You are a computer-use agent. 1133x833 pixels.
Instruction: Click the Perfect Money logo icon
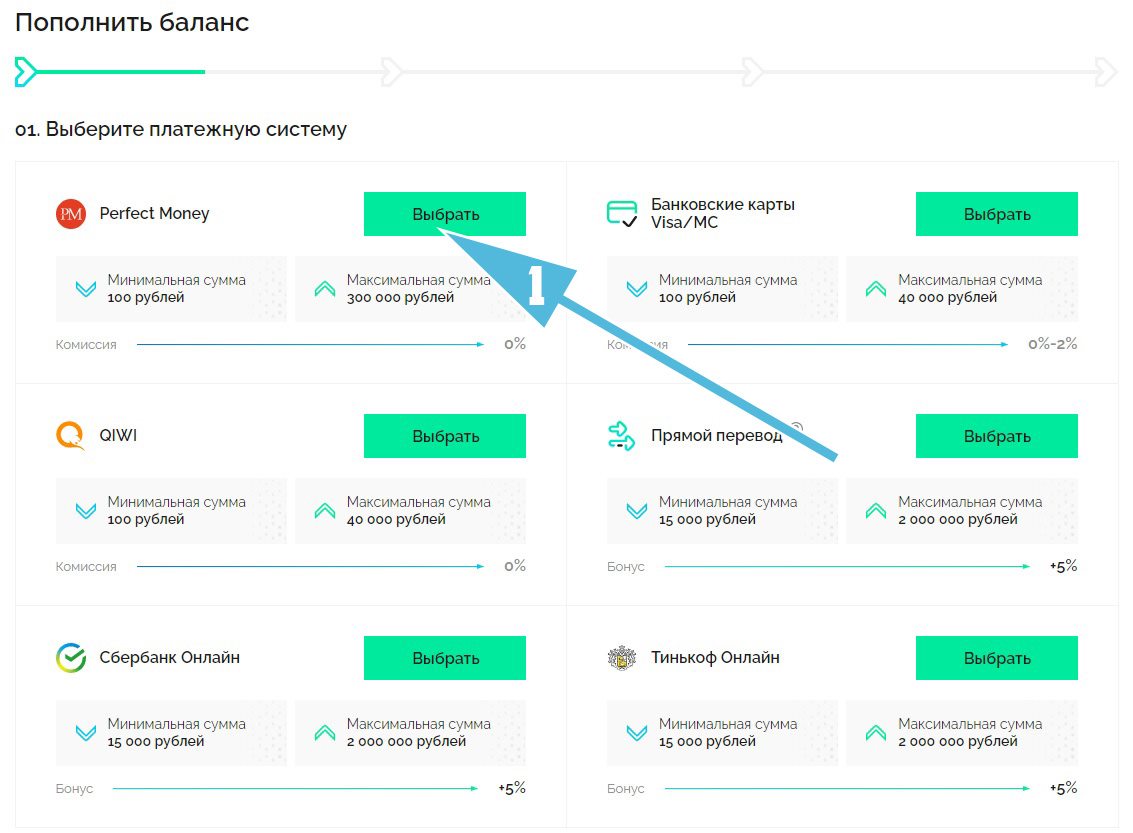click(x=71, y=214)
